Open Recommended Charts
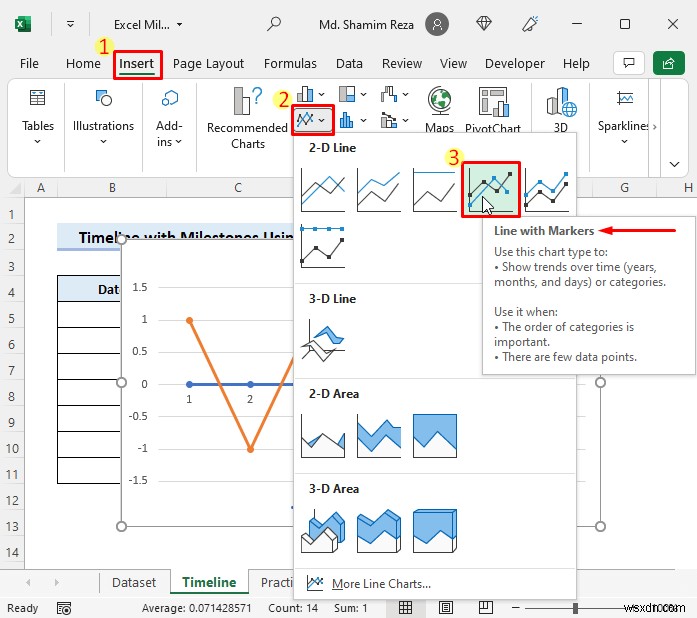Viewport: 697px width, 618px height. 247,117
